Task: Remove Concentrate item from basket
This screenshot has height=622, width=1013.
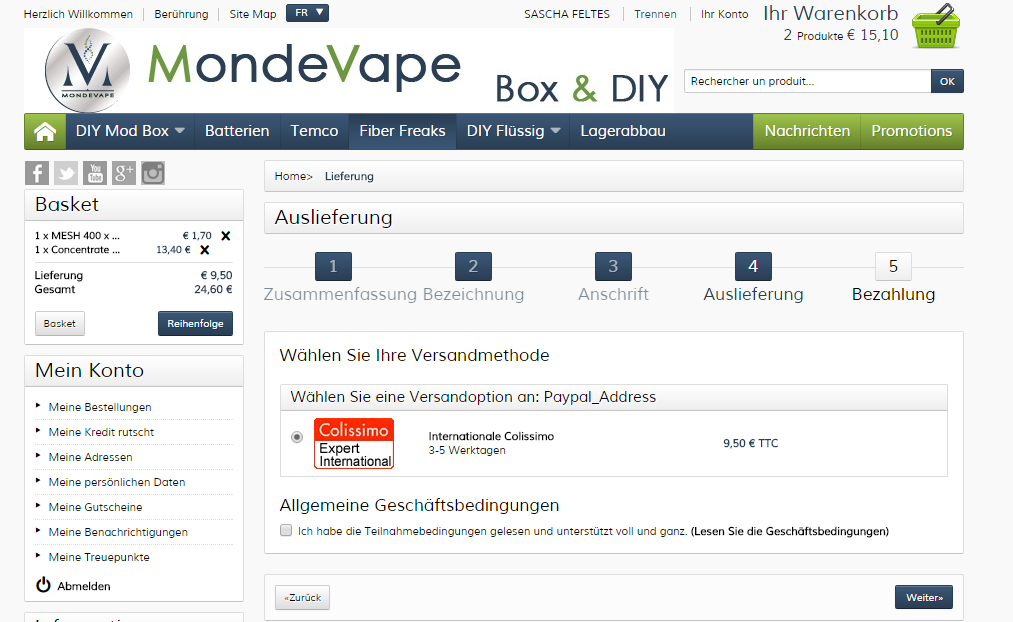Action: (x=205, y=250)
